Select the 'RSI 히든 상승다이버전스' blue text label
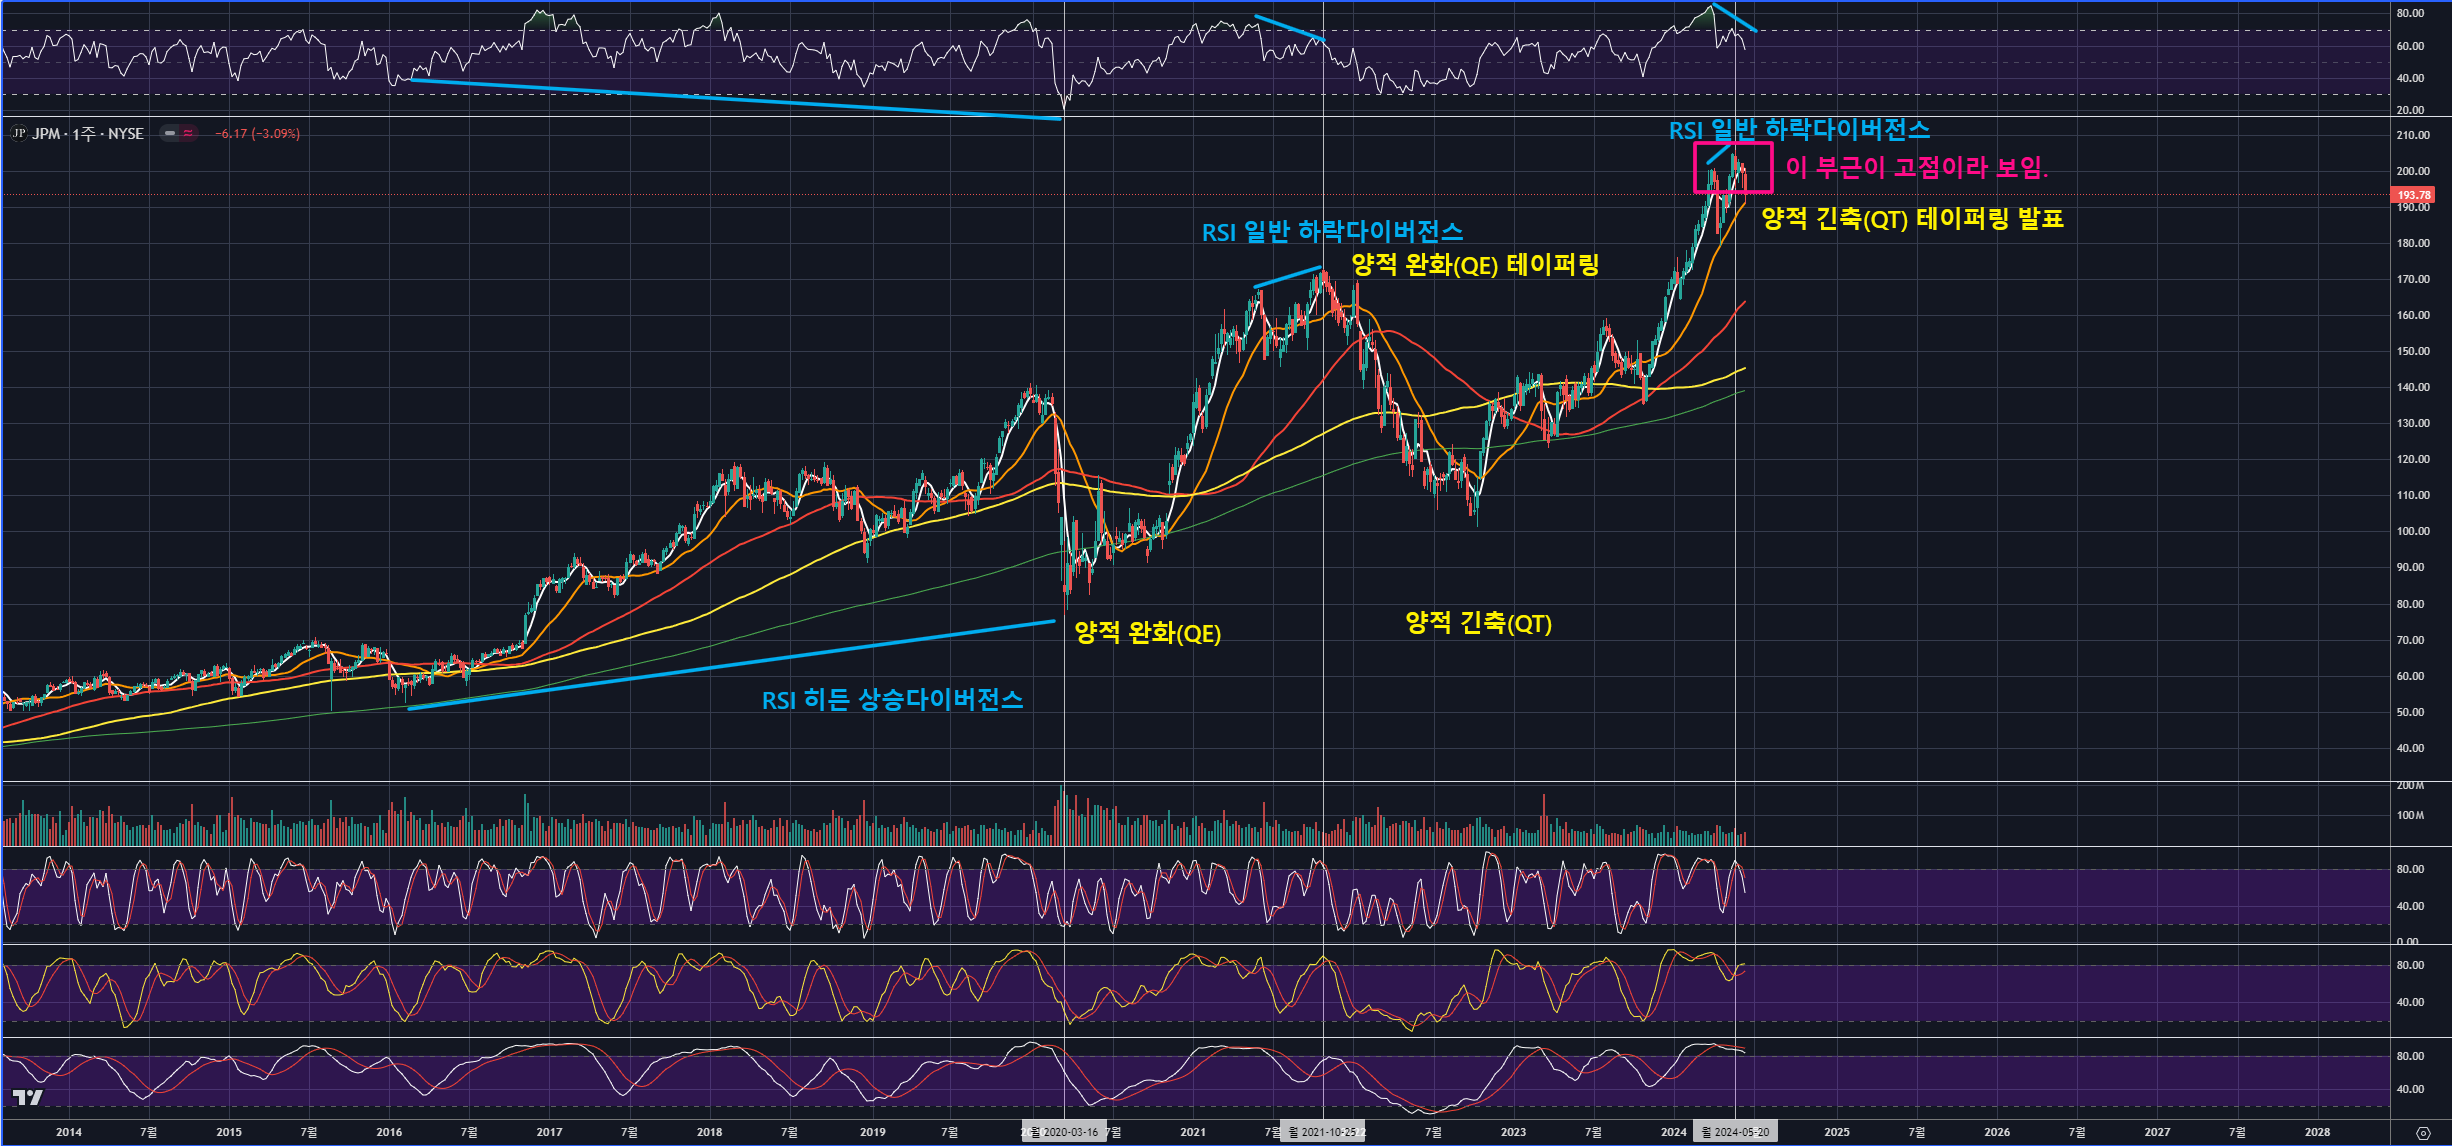 click(892, 700)
